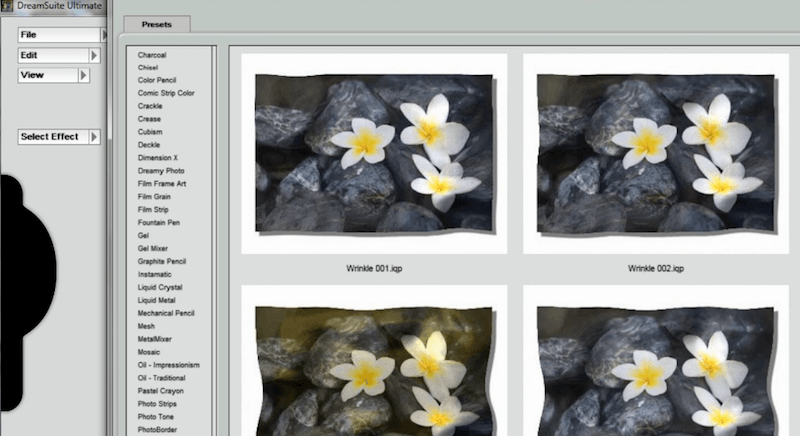This screenshot has width=800, height=436.
Task: Choose the Pastel Crayon effect
Action: pyautogui.click(x=161, y=391)
